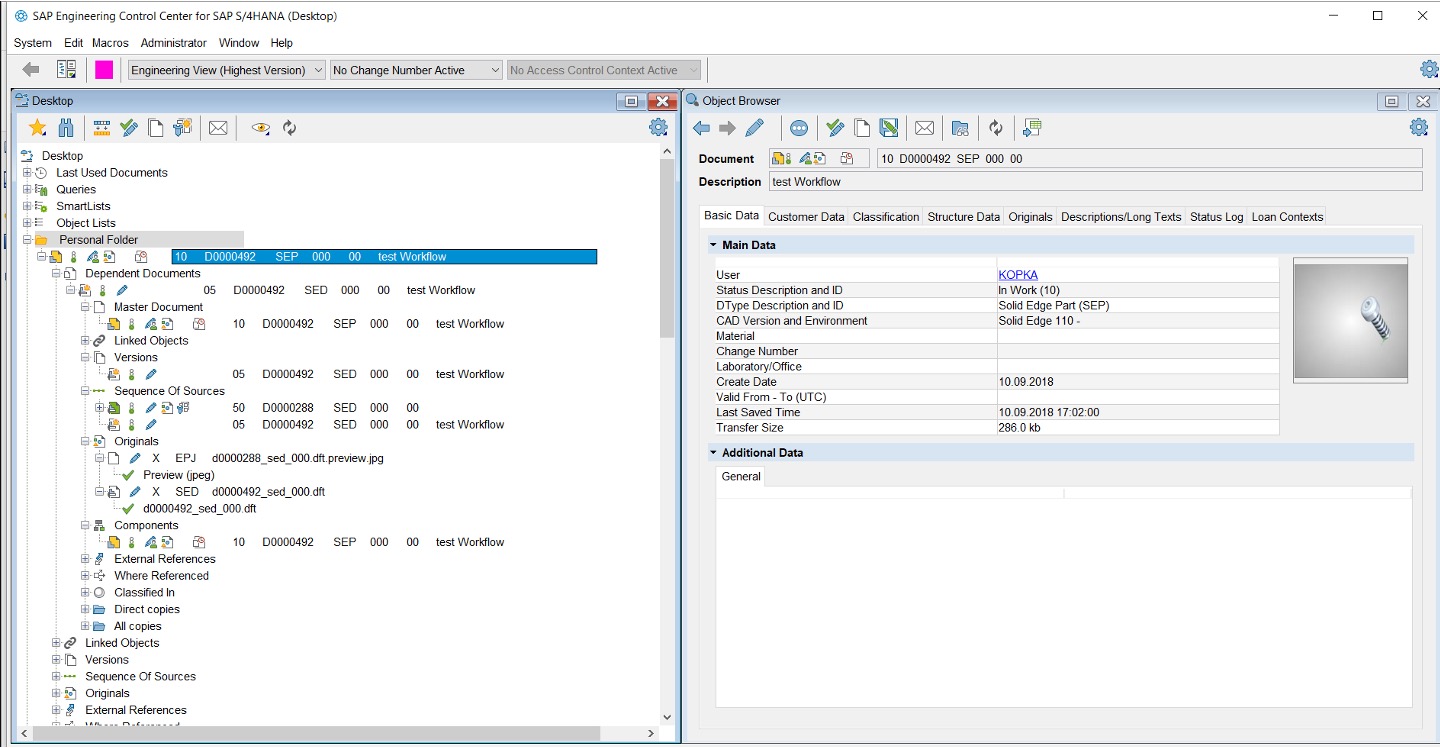Switch to the Originals tab
Screen dimensions: 1440x748
1030,216
